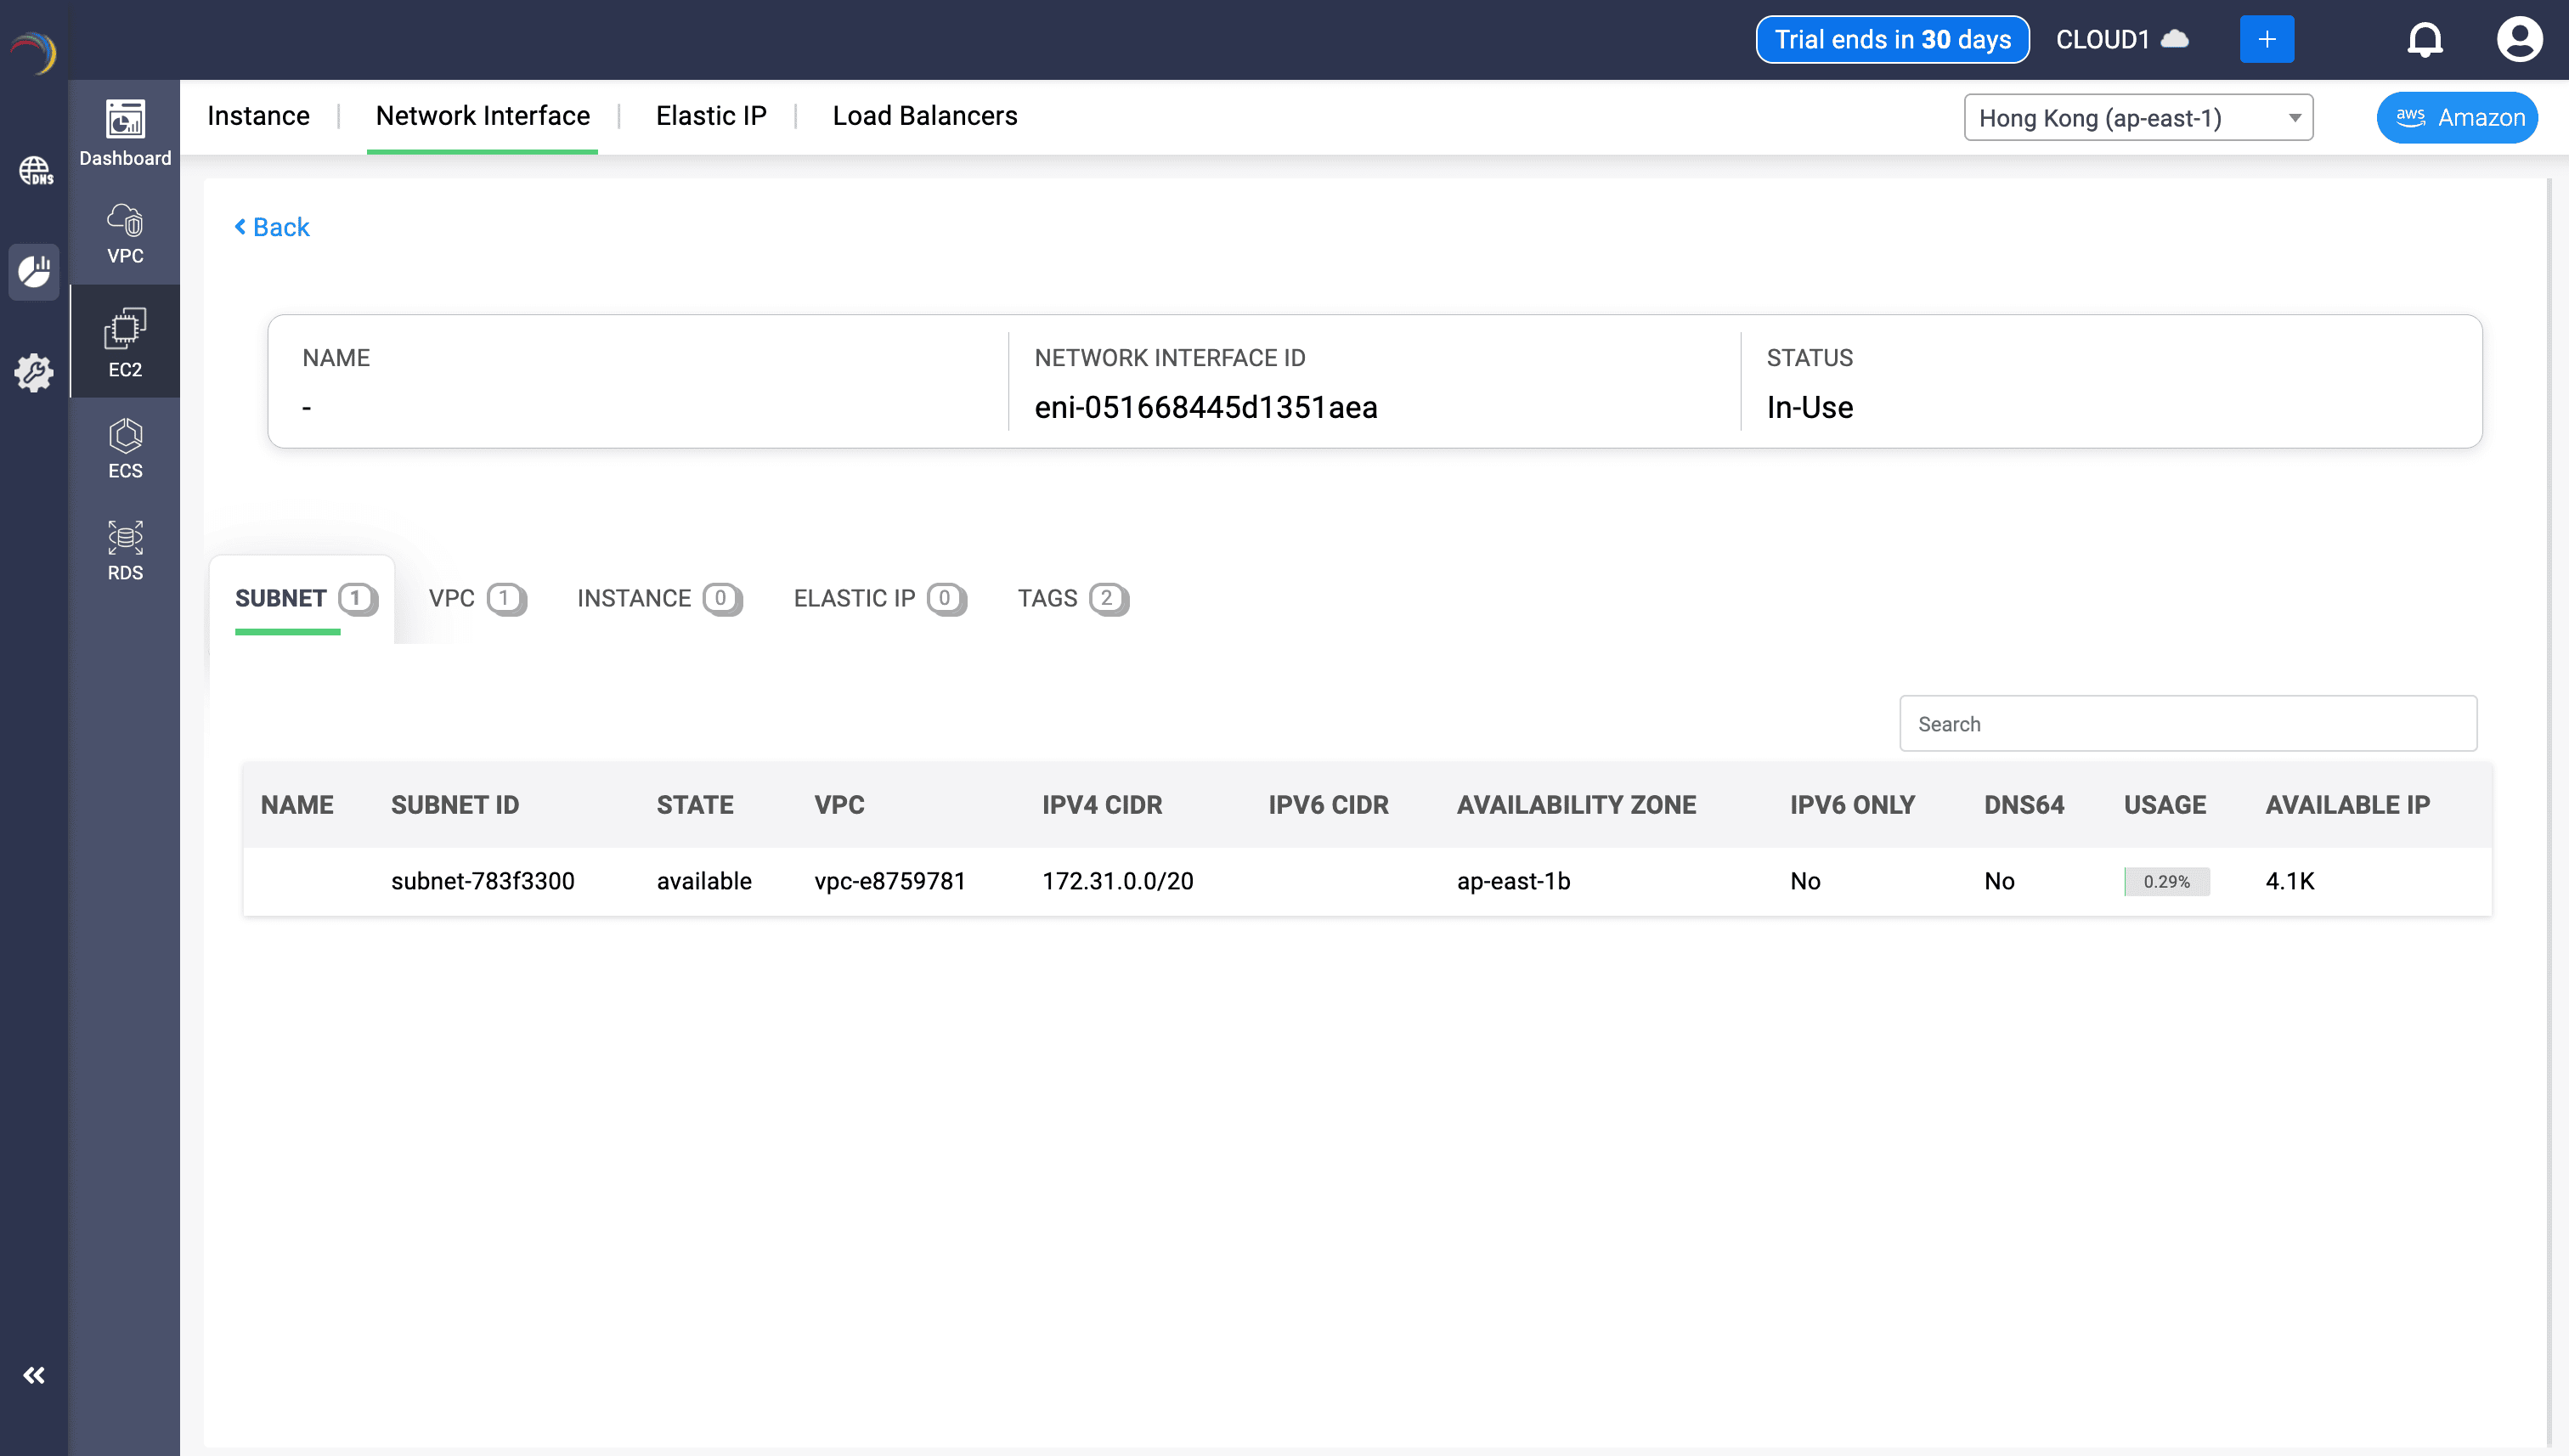Select the EC2 sidebar icon
Viewport: 2569px width, 1456px height.
[x=125, y=342]
